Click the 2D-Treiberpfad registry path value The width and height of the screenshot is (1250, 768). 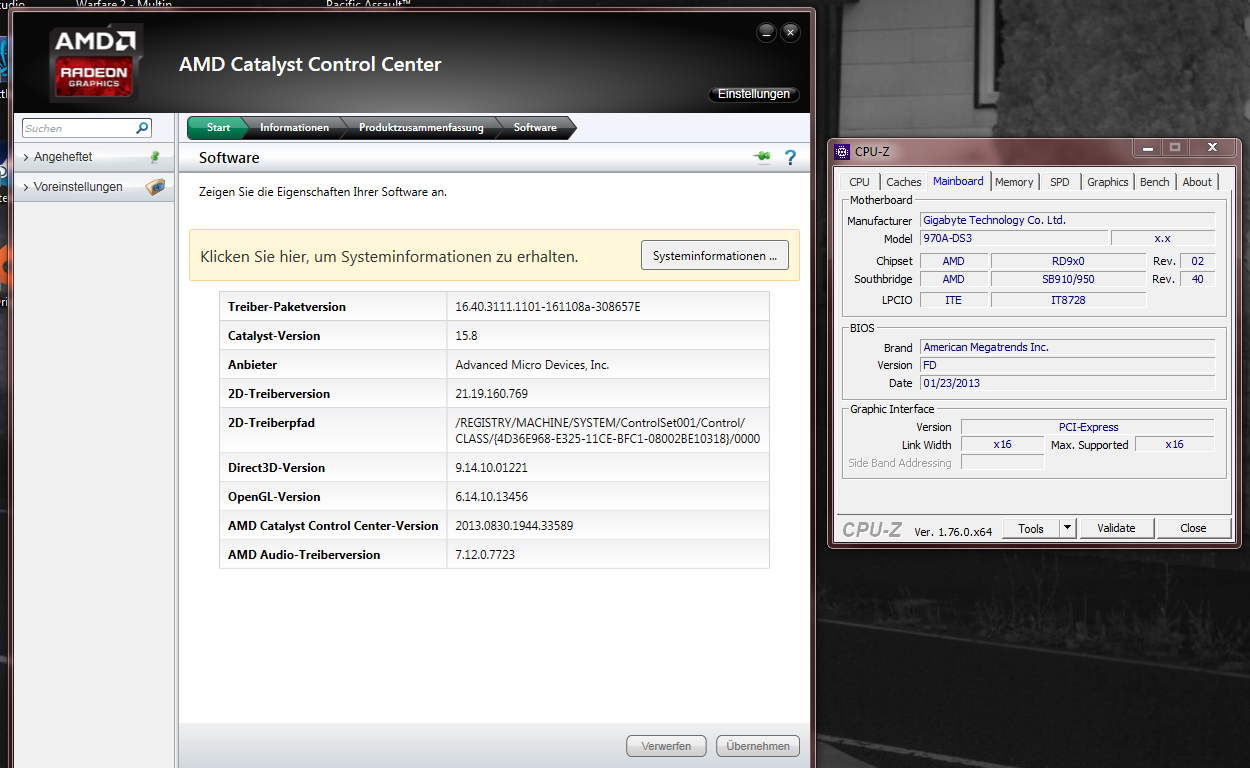coord(608,430)
